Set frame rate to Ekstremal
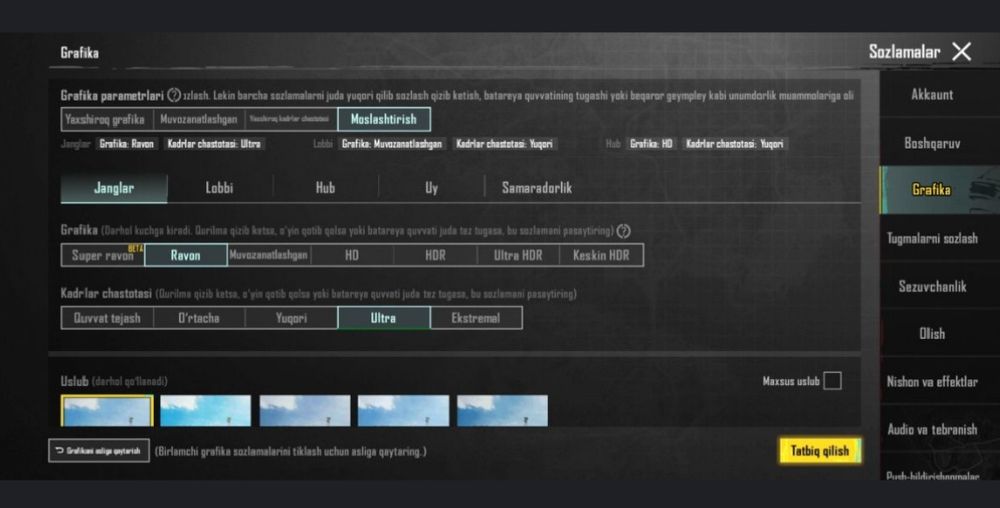The height and width of the screenshot is (508, 1000). (476, 318)
